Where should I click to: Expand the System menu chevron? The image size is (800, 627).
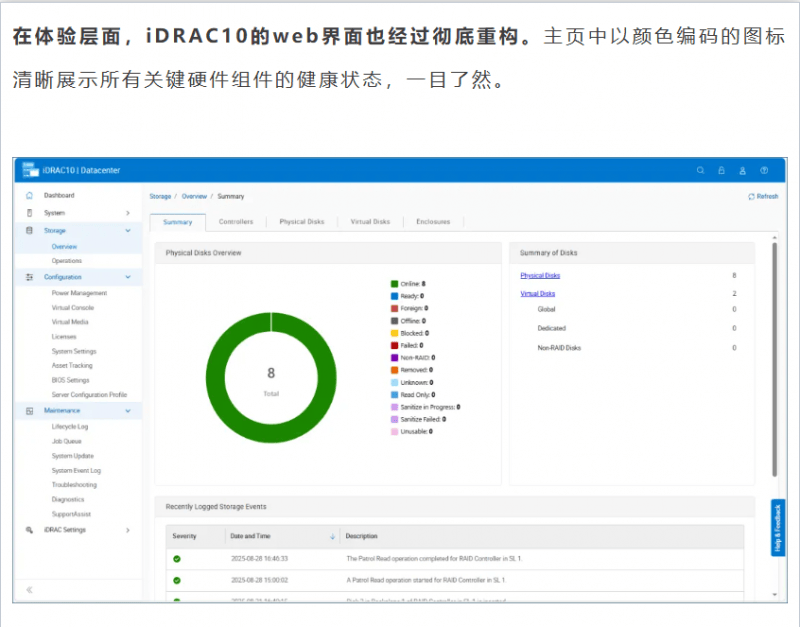tap(127, 213)
